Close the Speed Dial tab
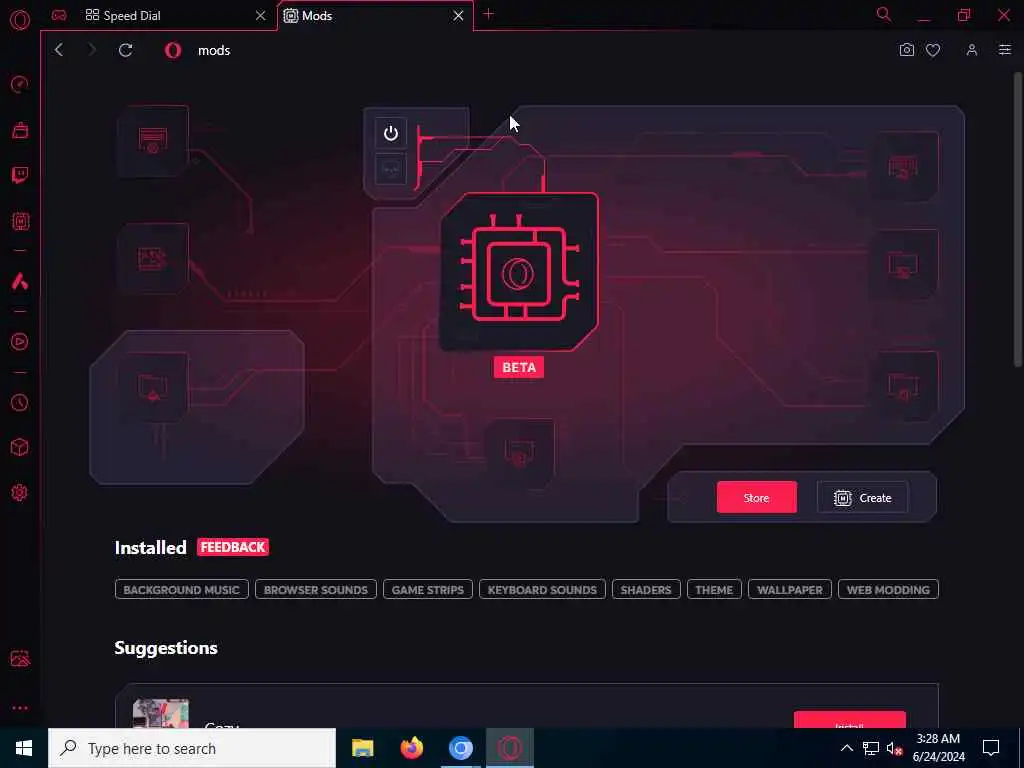The height and width of the screenshot is (768, 1024). (261, 16)
